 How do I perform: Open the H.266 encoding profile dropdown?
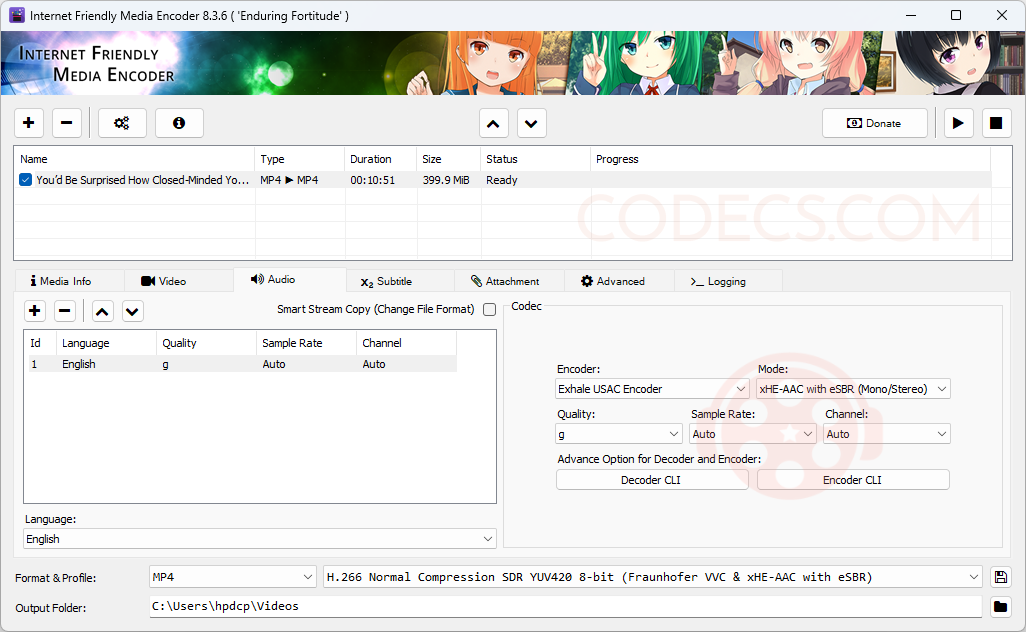pyautogui.click(x=653, y=577)
